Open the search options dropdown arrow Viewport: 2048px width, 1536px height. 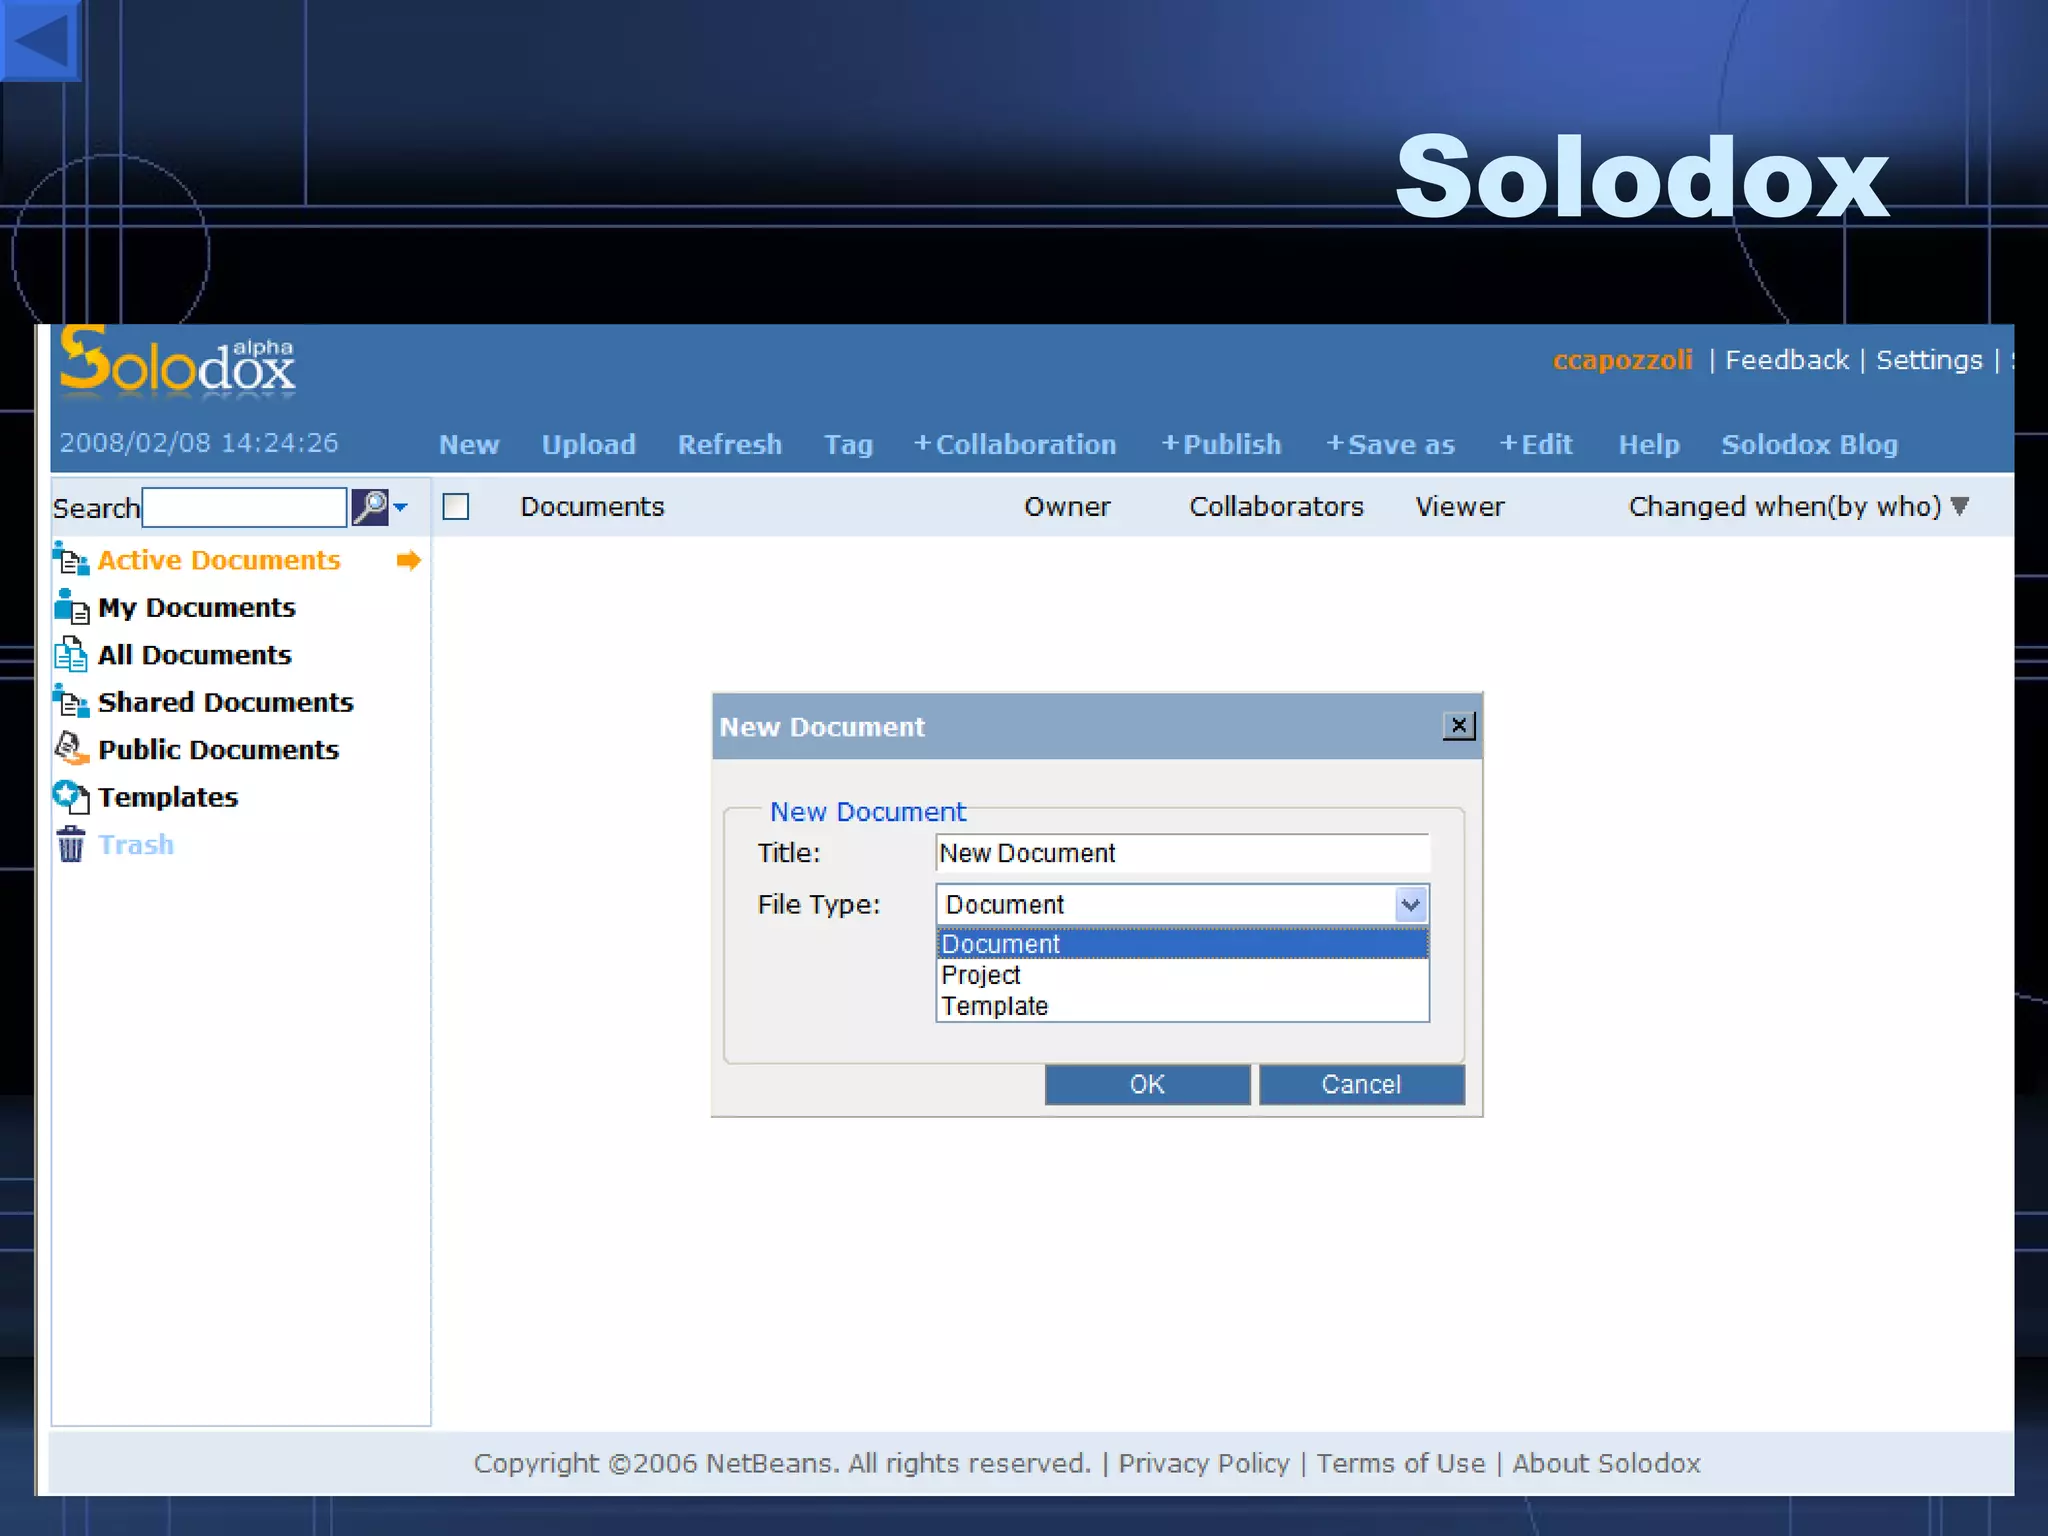coord(401,507)
